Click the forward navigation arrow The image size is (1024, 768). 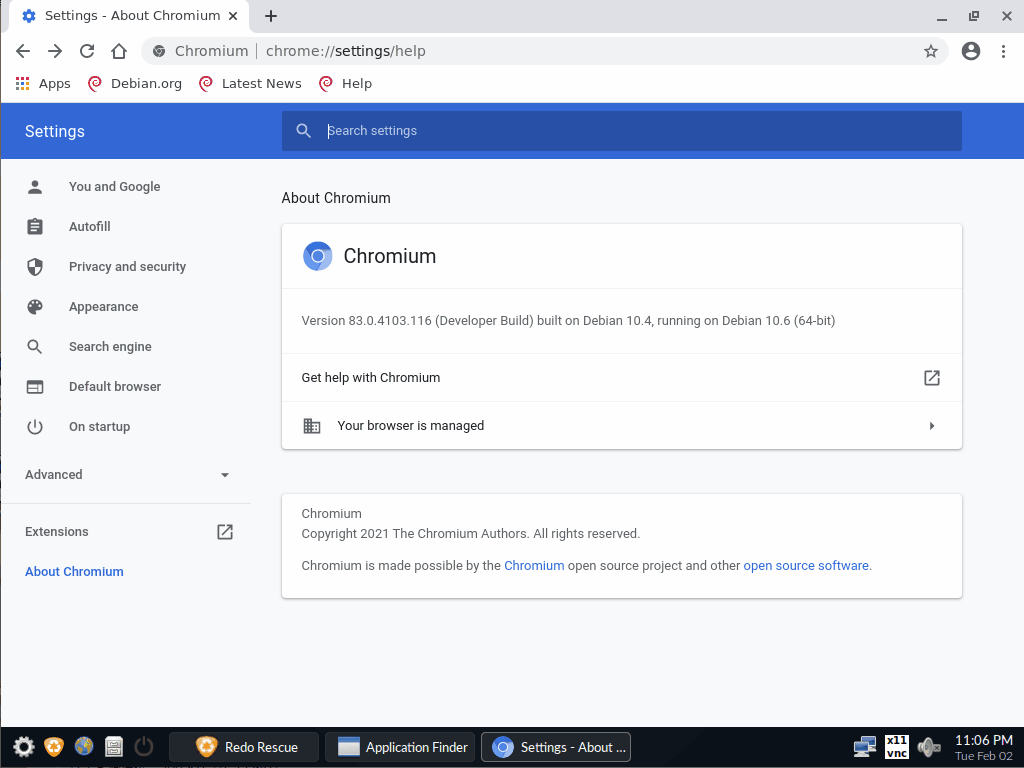[x=55, y=51]
